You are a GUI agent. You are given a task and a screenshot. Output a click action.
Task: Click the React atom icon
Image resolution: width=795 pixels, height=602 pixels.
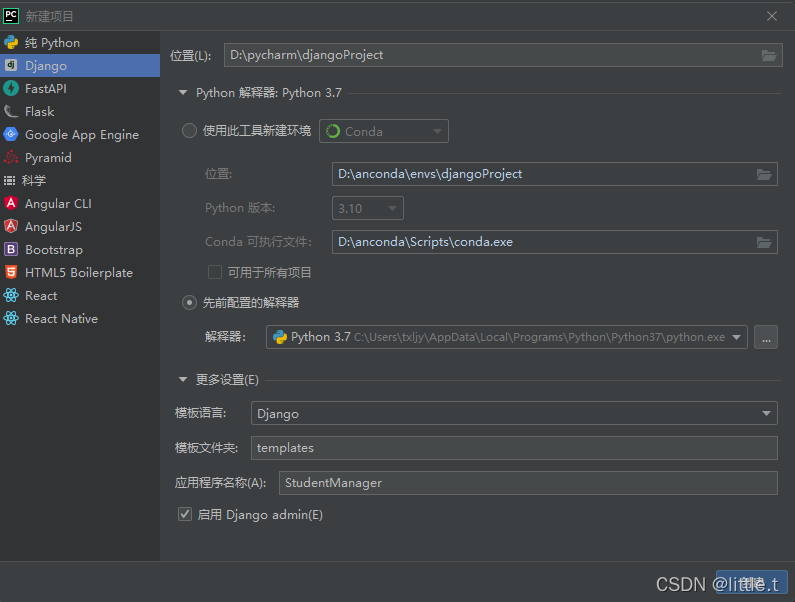tap(11, 296)
